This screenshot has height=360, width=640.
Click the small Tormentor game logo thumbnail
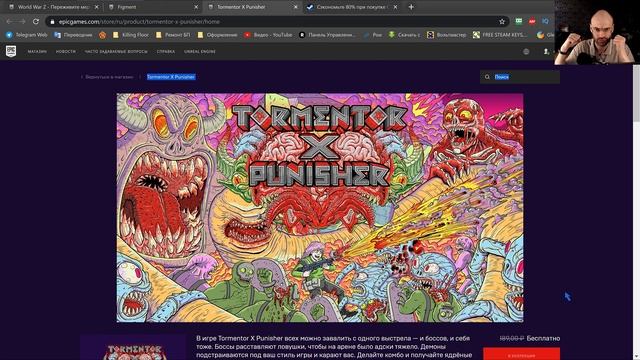tap(133, 348)
